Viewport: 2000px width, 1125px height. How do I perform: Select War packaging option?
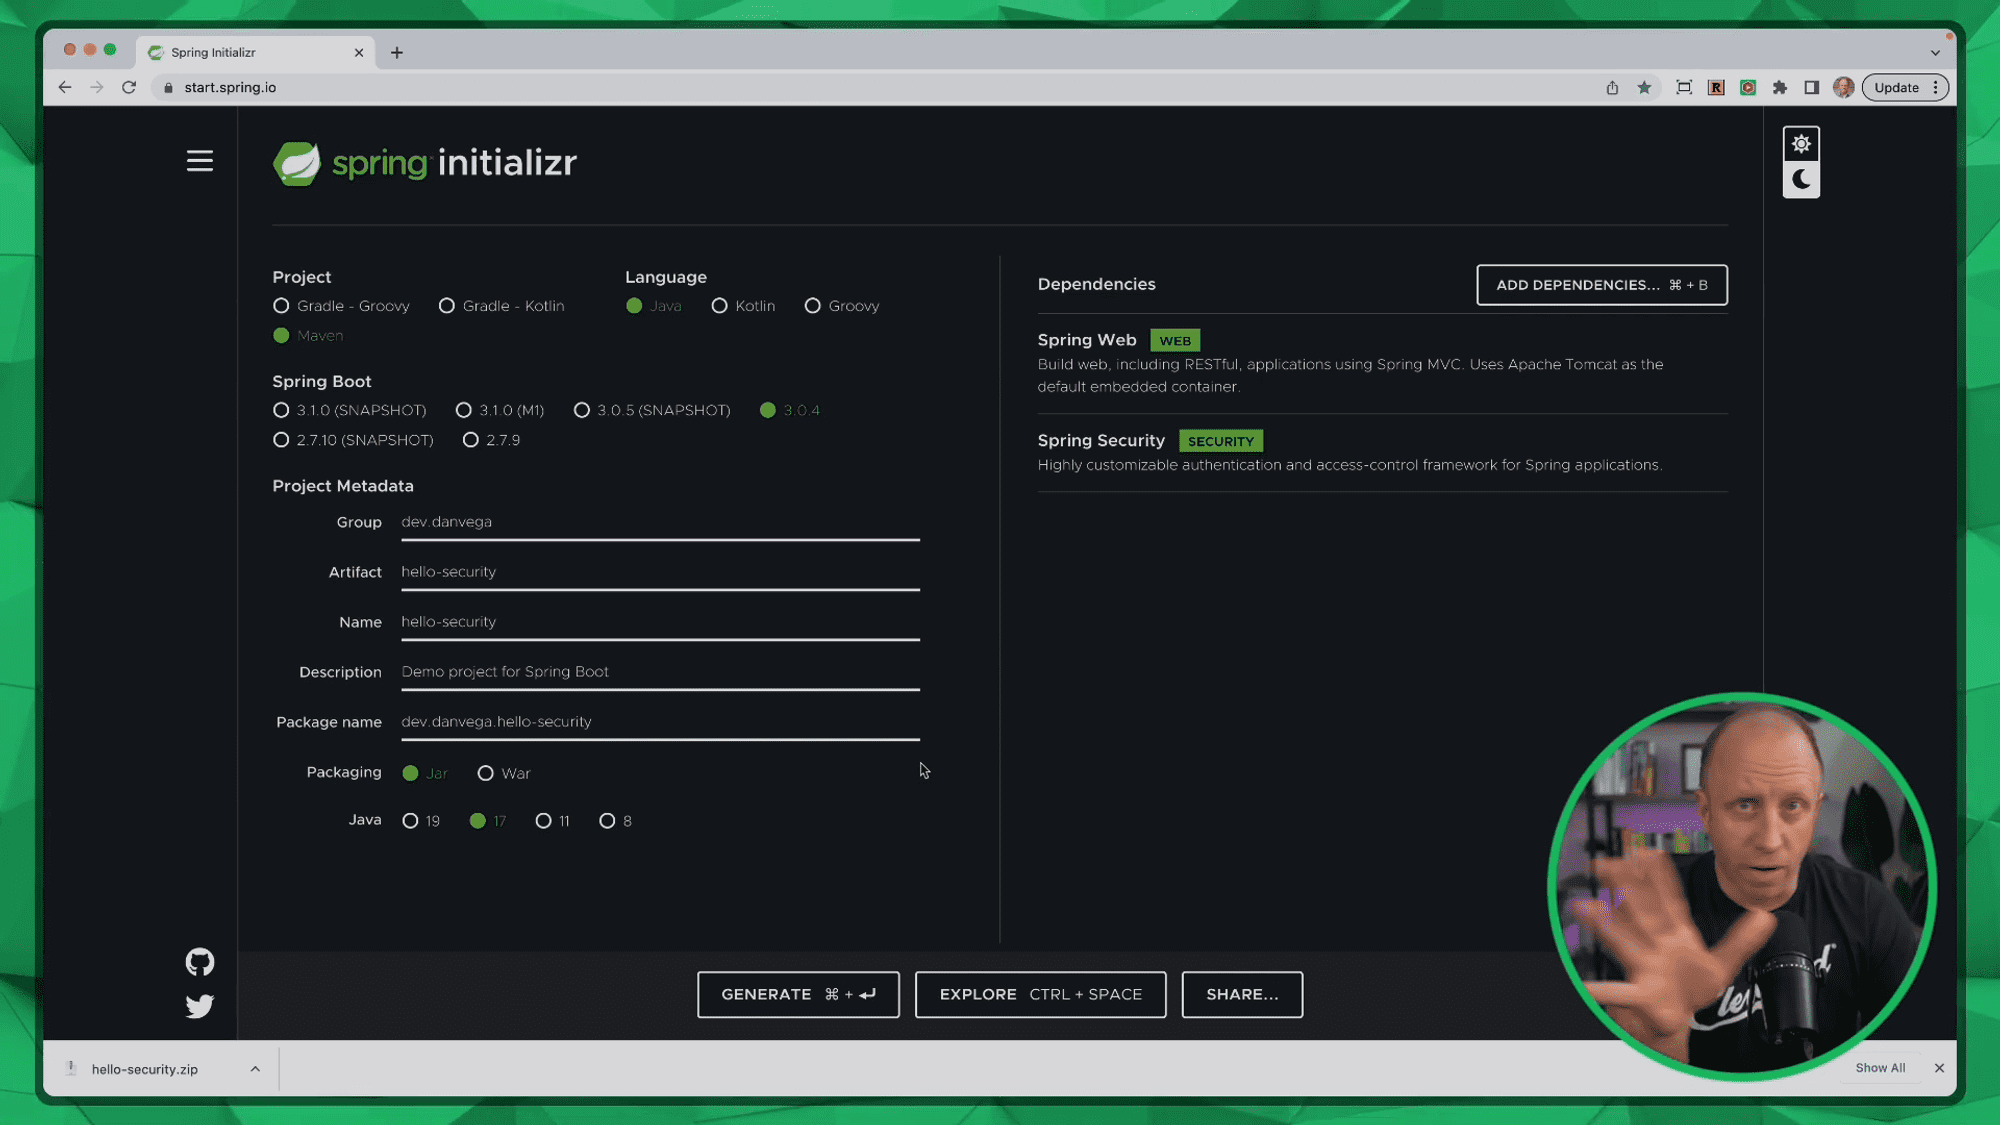(486, 773)
